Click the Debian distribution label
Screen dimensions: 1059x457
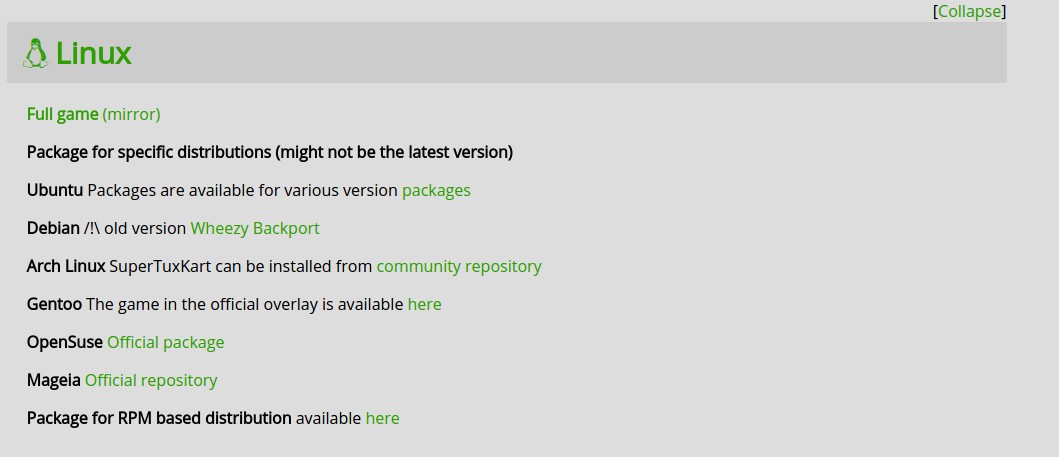coord(53,228)
